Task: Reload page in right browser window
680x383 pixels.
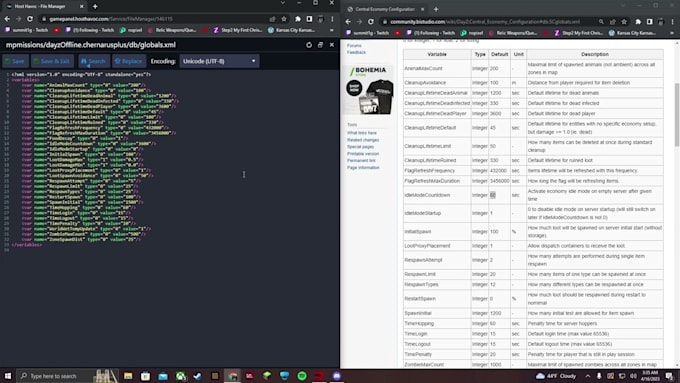Action: tap(371, 22)
